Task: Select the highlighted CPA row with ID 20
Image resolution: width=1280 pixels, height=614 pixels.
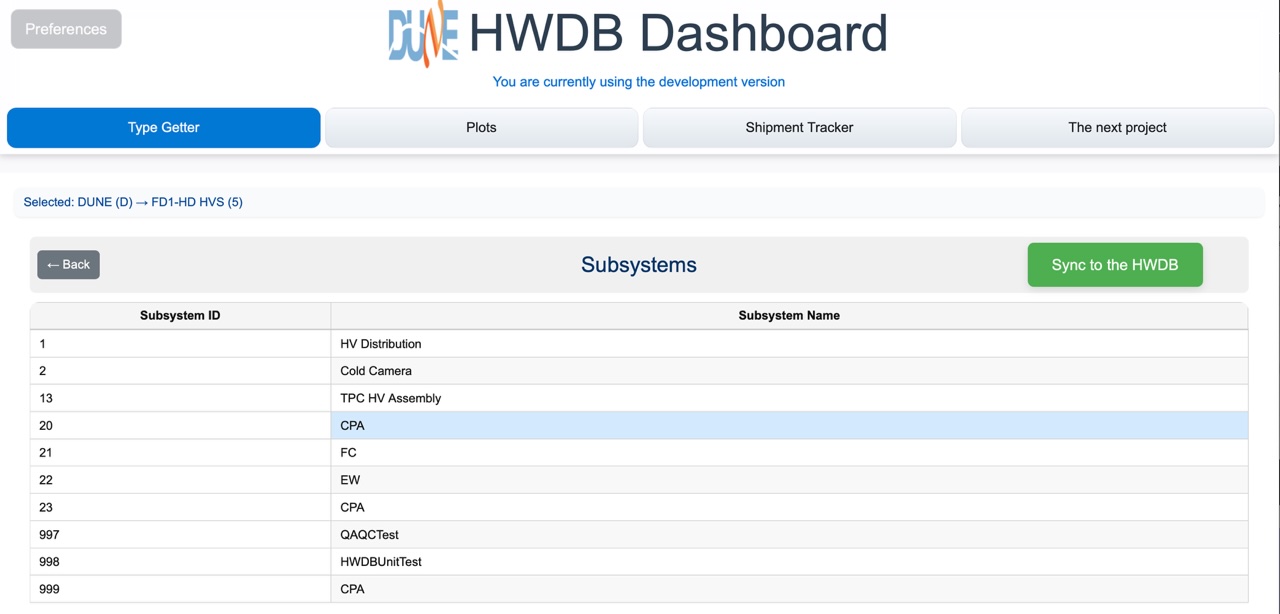Action: pos(353,426)
